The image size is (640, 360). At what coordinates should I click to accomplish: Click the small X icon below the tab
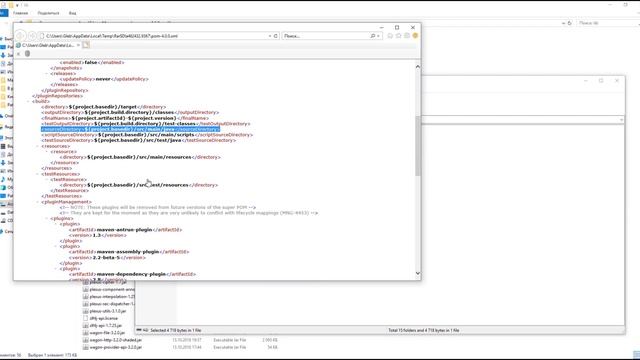point(18,53)
